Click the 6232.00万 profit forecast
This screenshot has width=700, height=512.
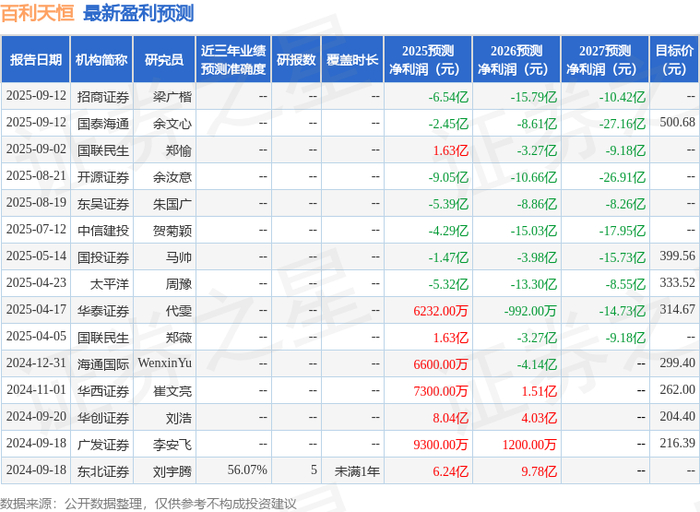tap(440, 311)
